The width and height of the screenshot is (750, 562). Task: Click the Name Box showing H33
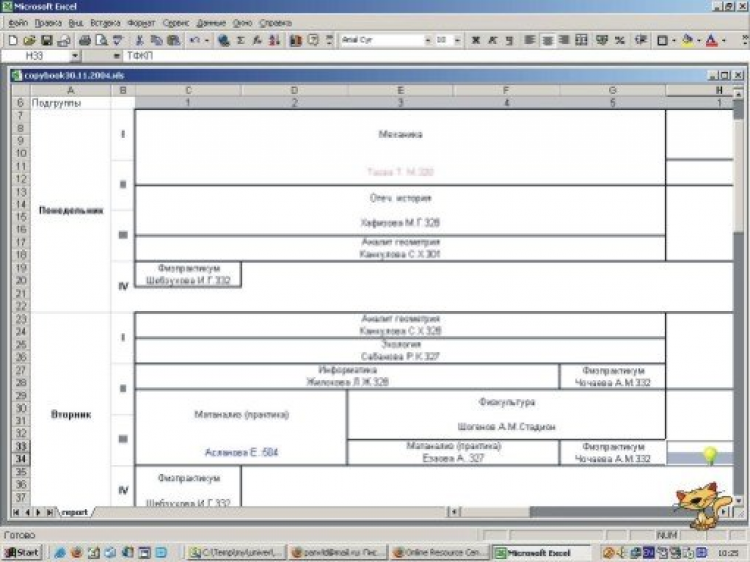[x=36, y=56]
